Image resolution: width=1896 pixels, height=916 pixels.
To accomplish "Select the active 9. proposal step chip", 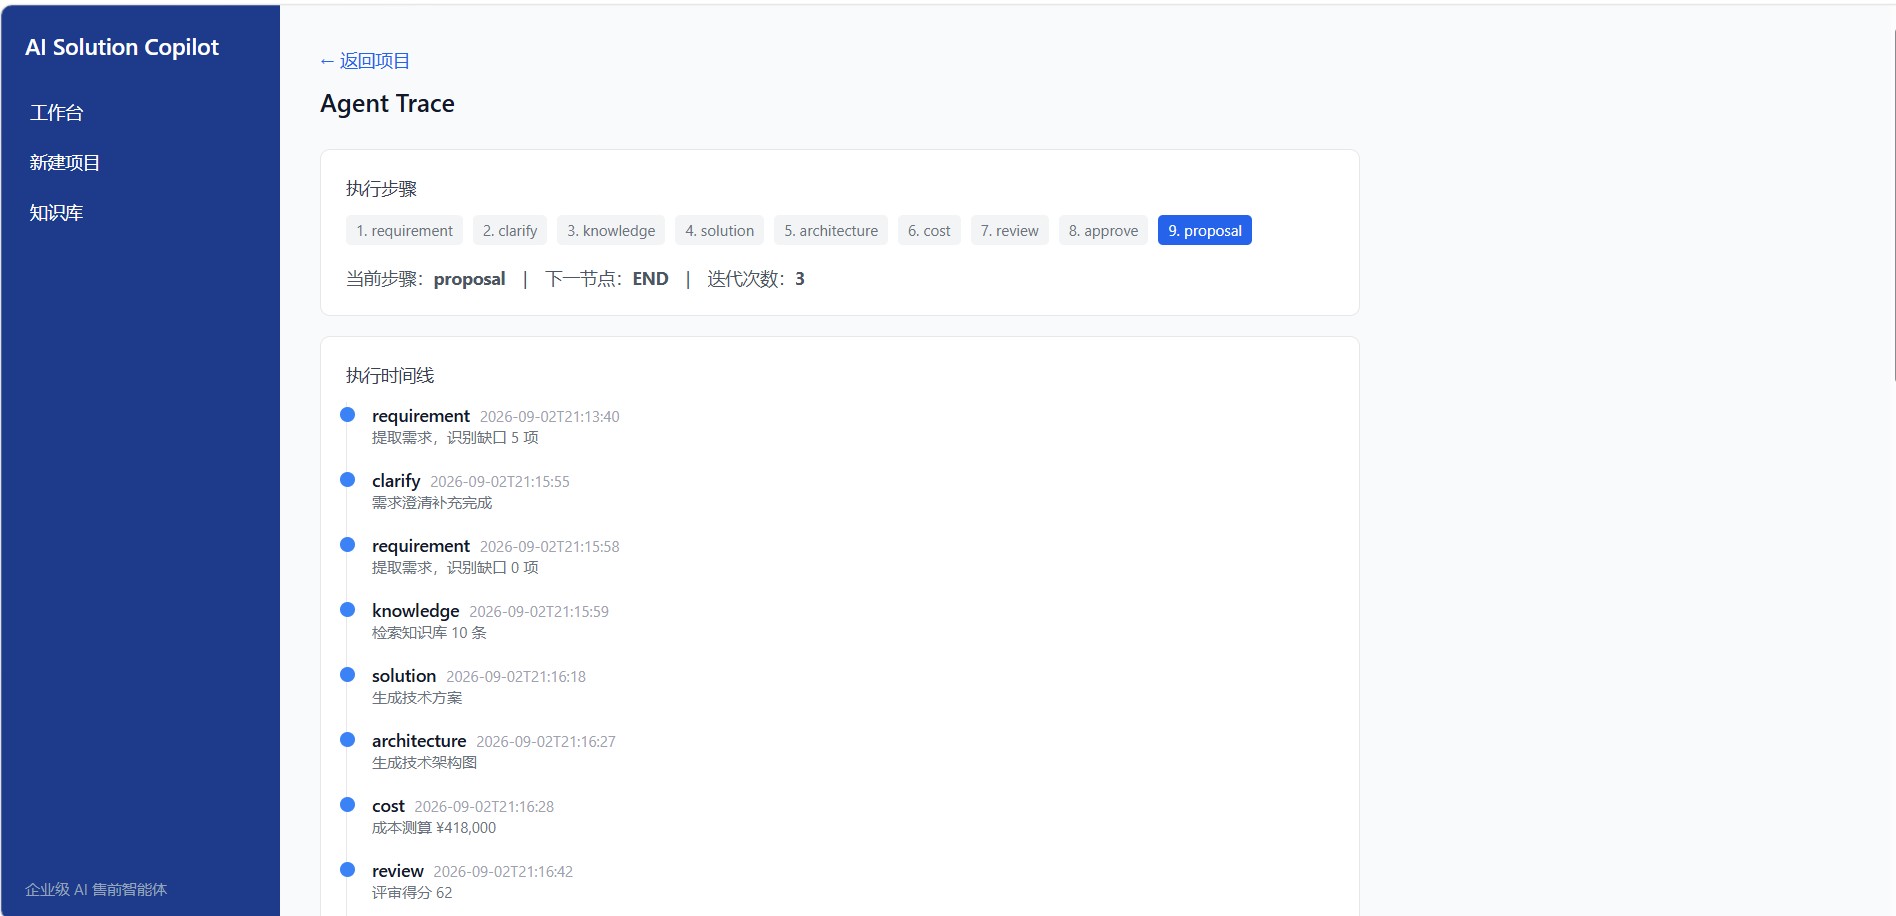I will pyautogui.click(x=1205, y=230).
